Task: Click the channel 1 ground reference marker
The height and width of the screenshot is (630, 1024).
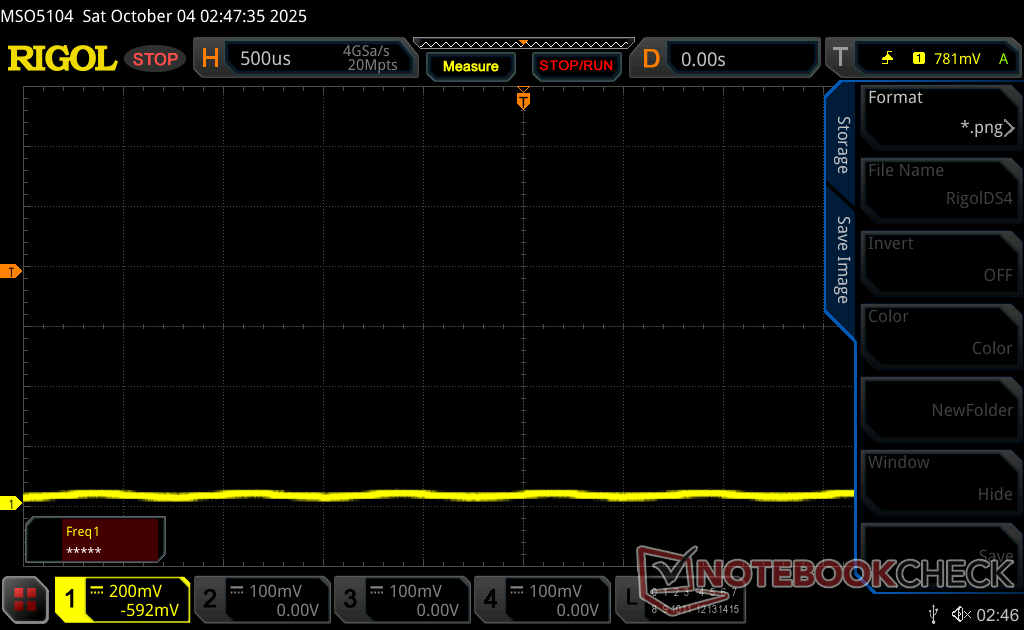Action: (x=11, y=503)
